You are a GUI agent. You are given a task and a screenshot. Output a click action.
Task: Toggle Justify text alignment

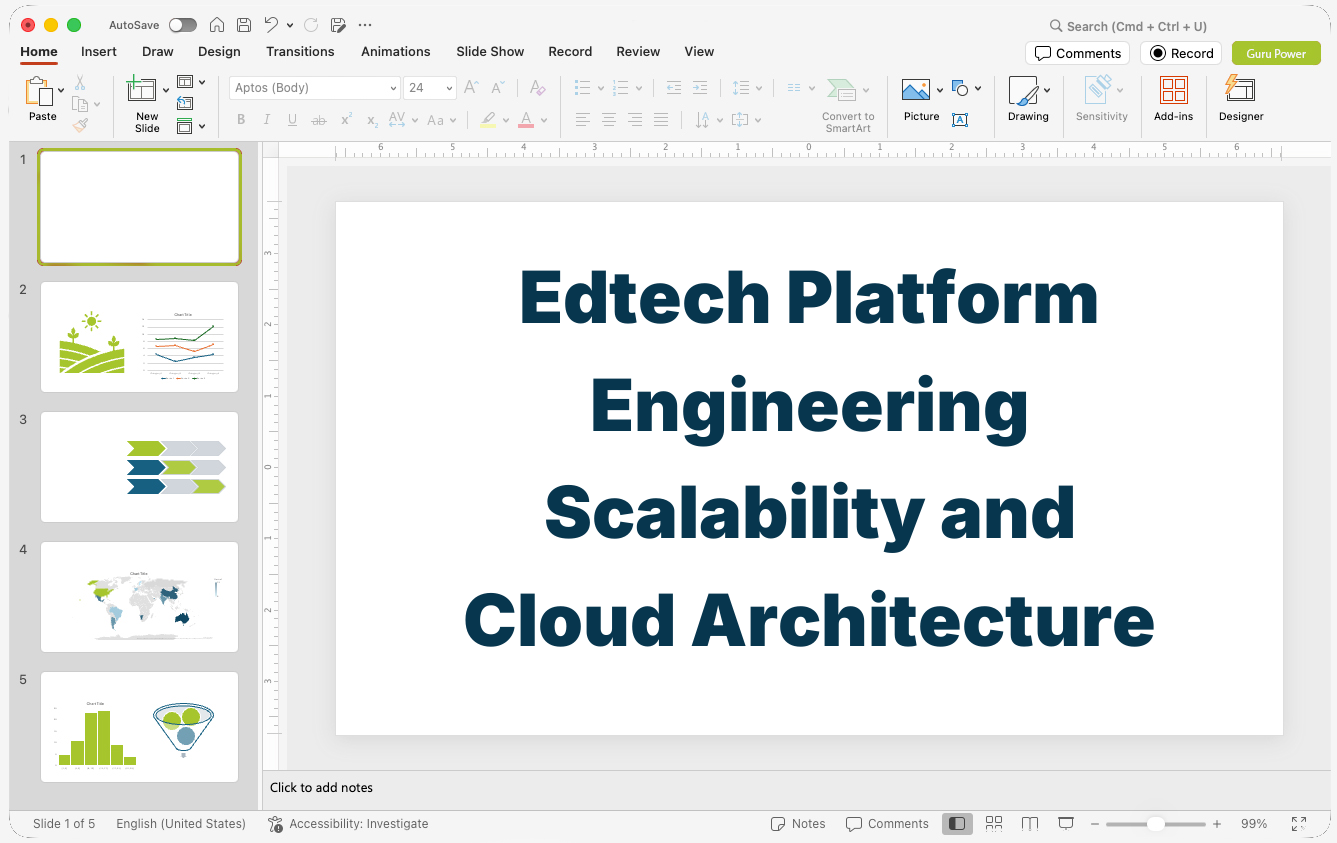[661, 120]
